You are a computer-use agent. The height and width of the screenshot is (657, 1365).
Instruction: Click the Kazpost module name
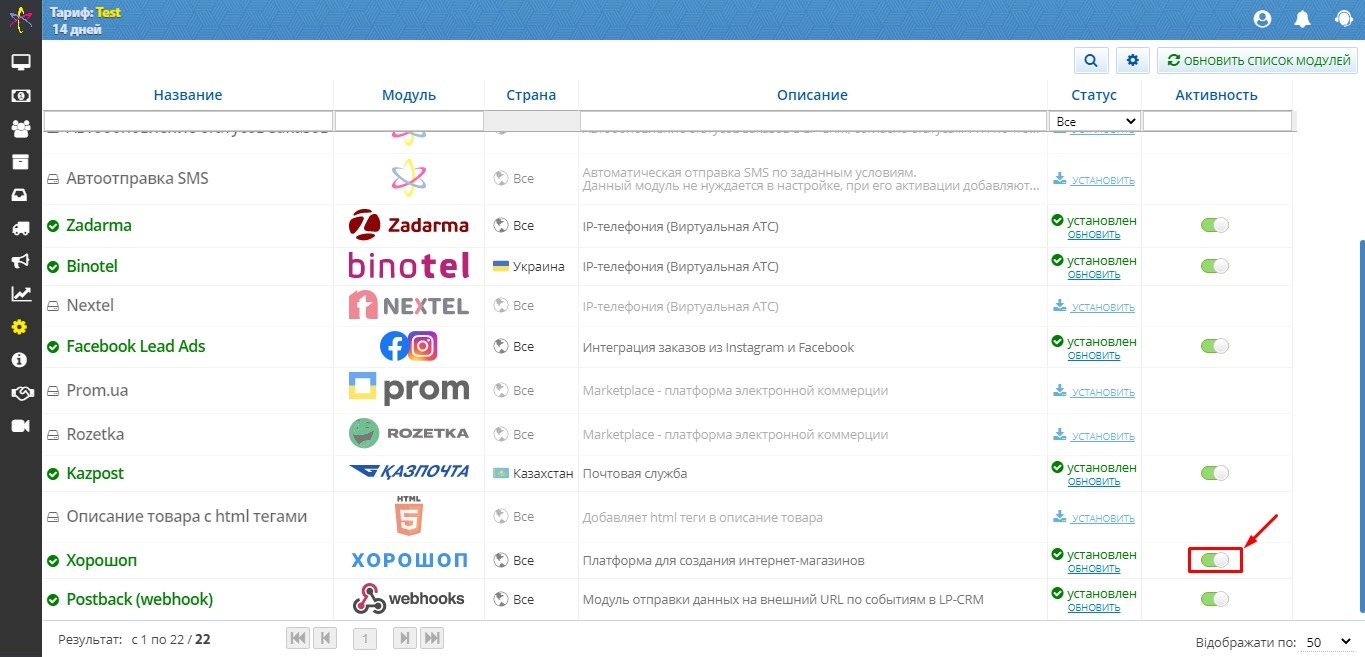[95, 473]
